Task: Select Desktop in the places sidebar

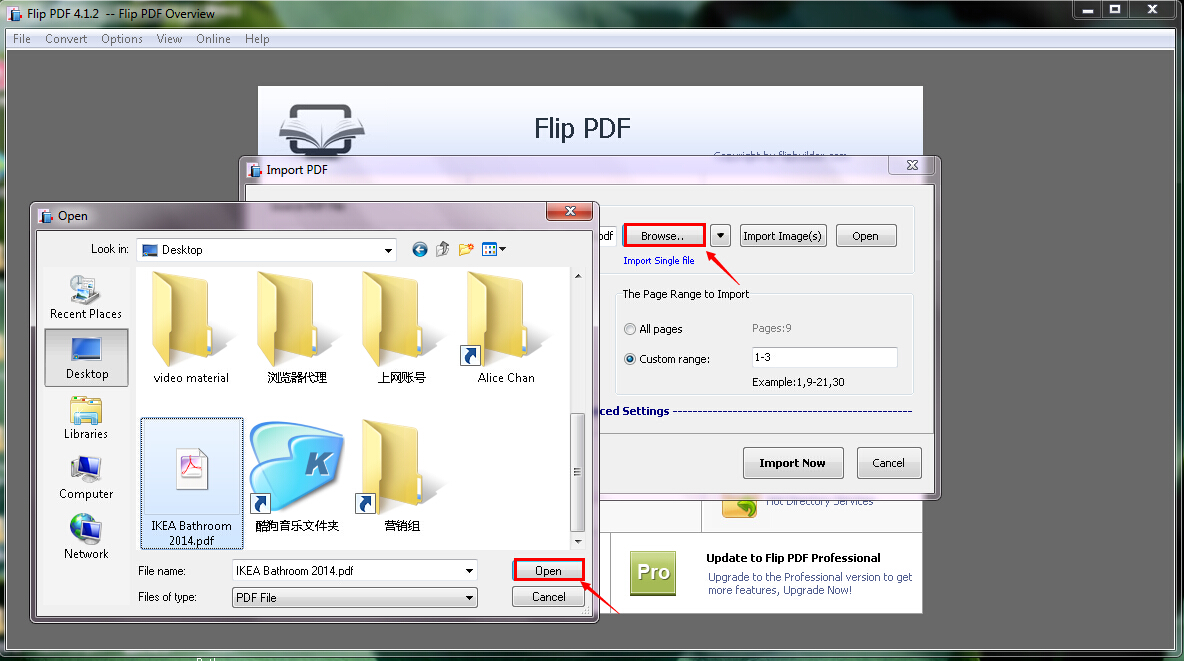Action: tap(86, 357)
